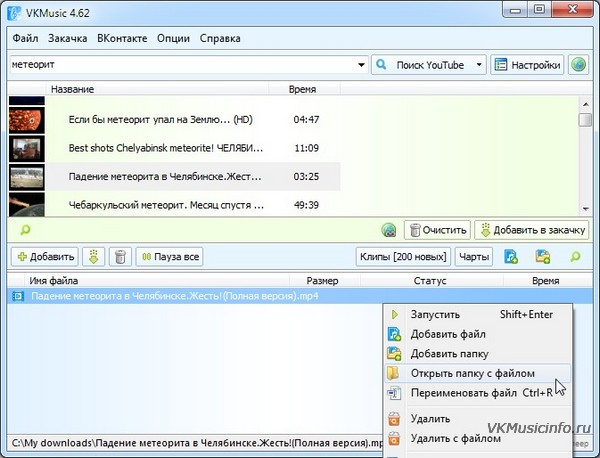Choose Запустить from context menu

click(478, 315)
